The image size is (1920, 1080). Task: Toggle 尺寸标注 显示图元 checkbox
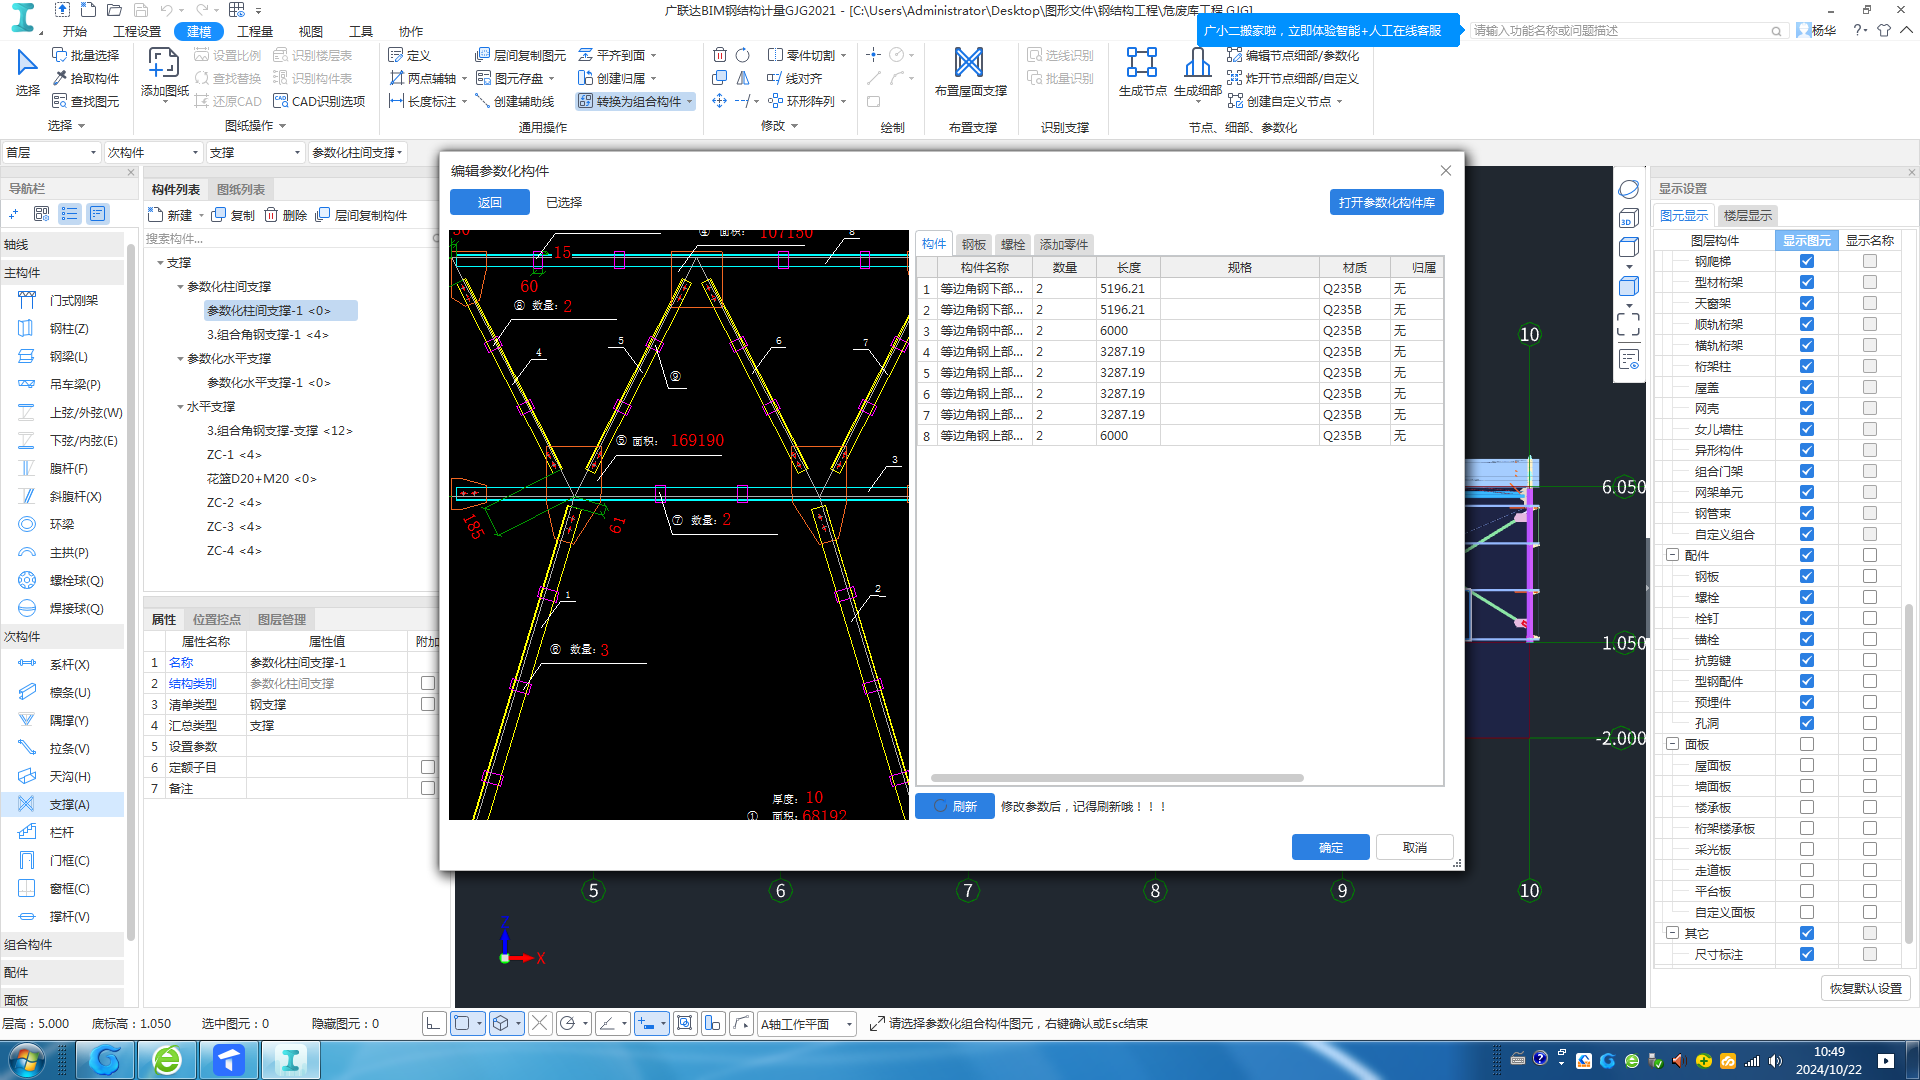1806,954
